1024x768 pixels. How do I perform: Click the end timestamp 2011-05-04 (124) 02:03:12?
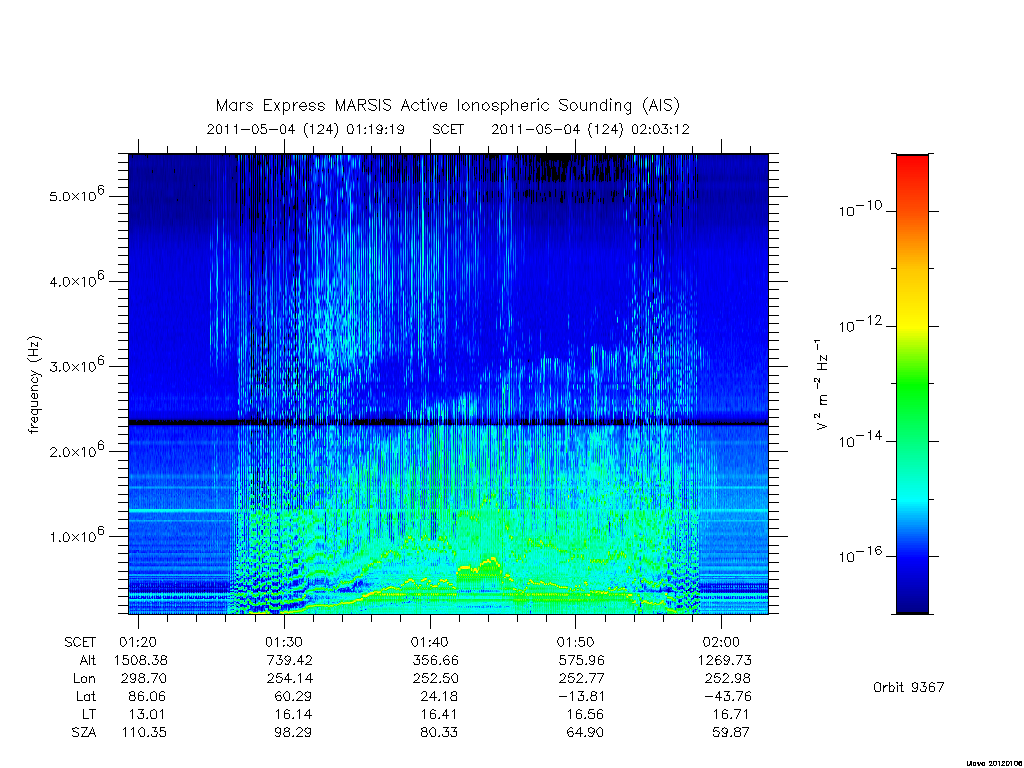pyautogui.click(x=590, y=129)
